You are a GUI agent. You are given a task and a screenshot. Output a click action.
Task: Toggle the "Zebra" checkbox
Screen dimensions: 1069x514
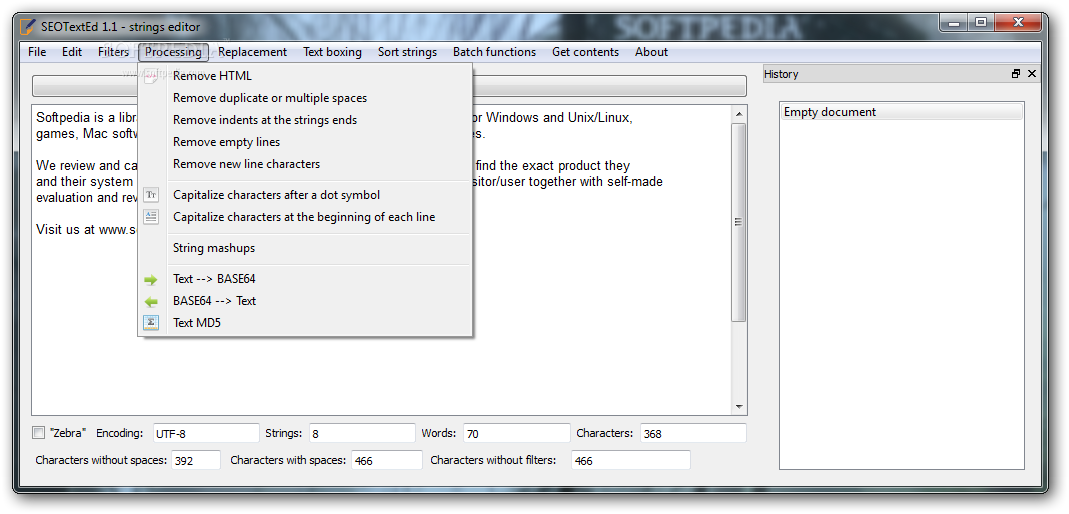39,433
